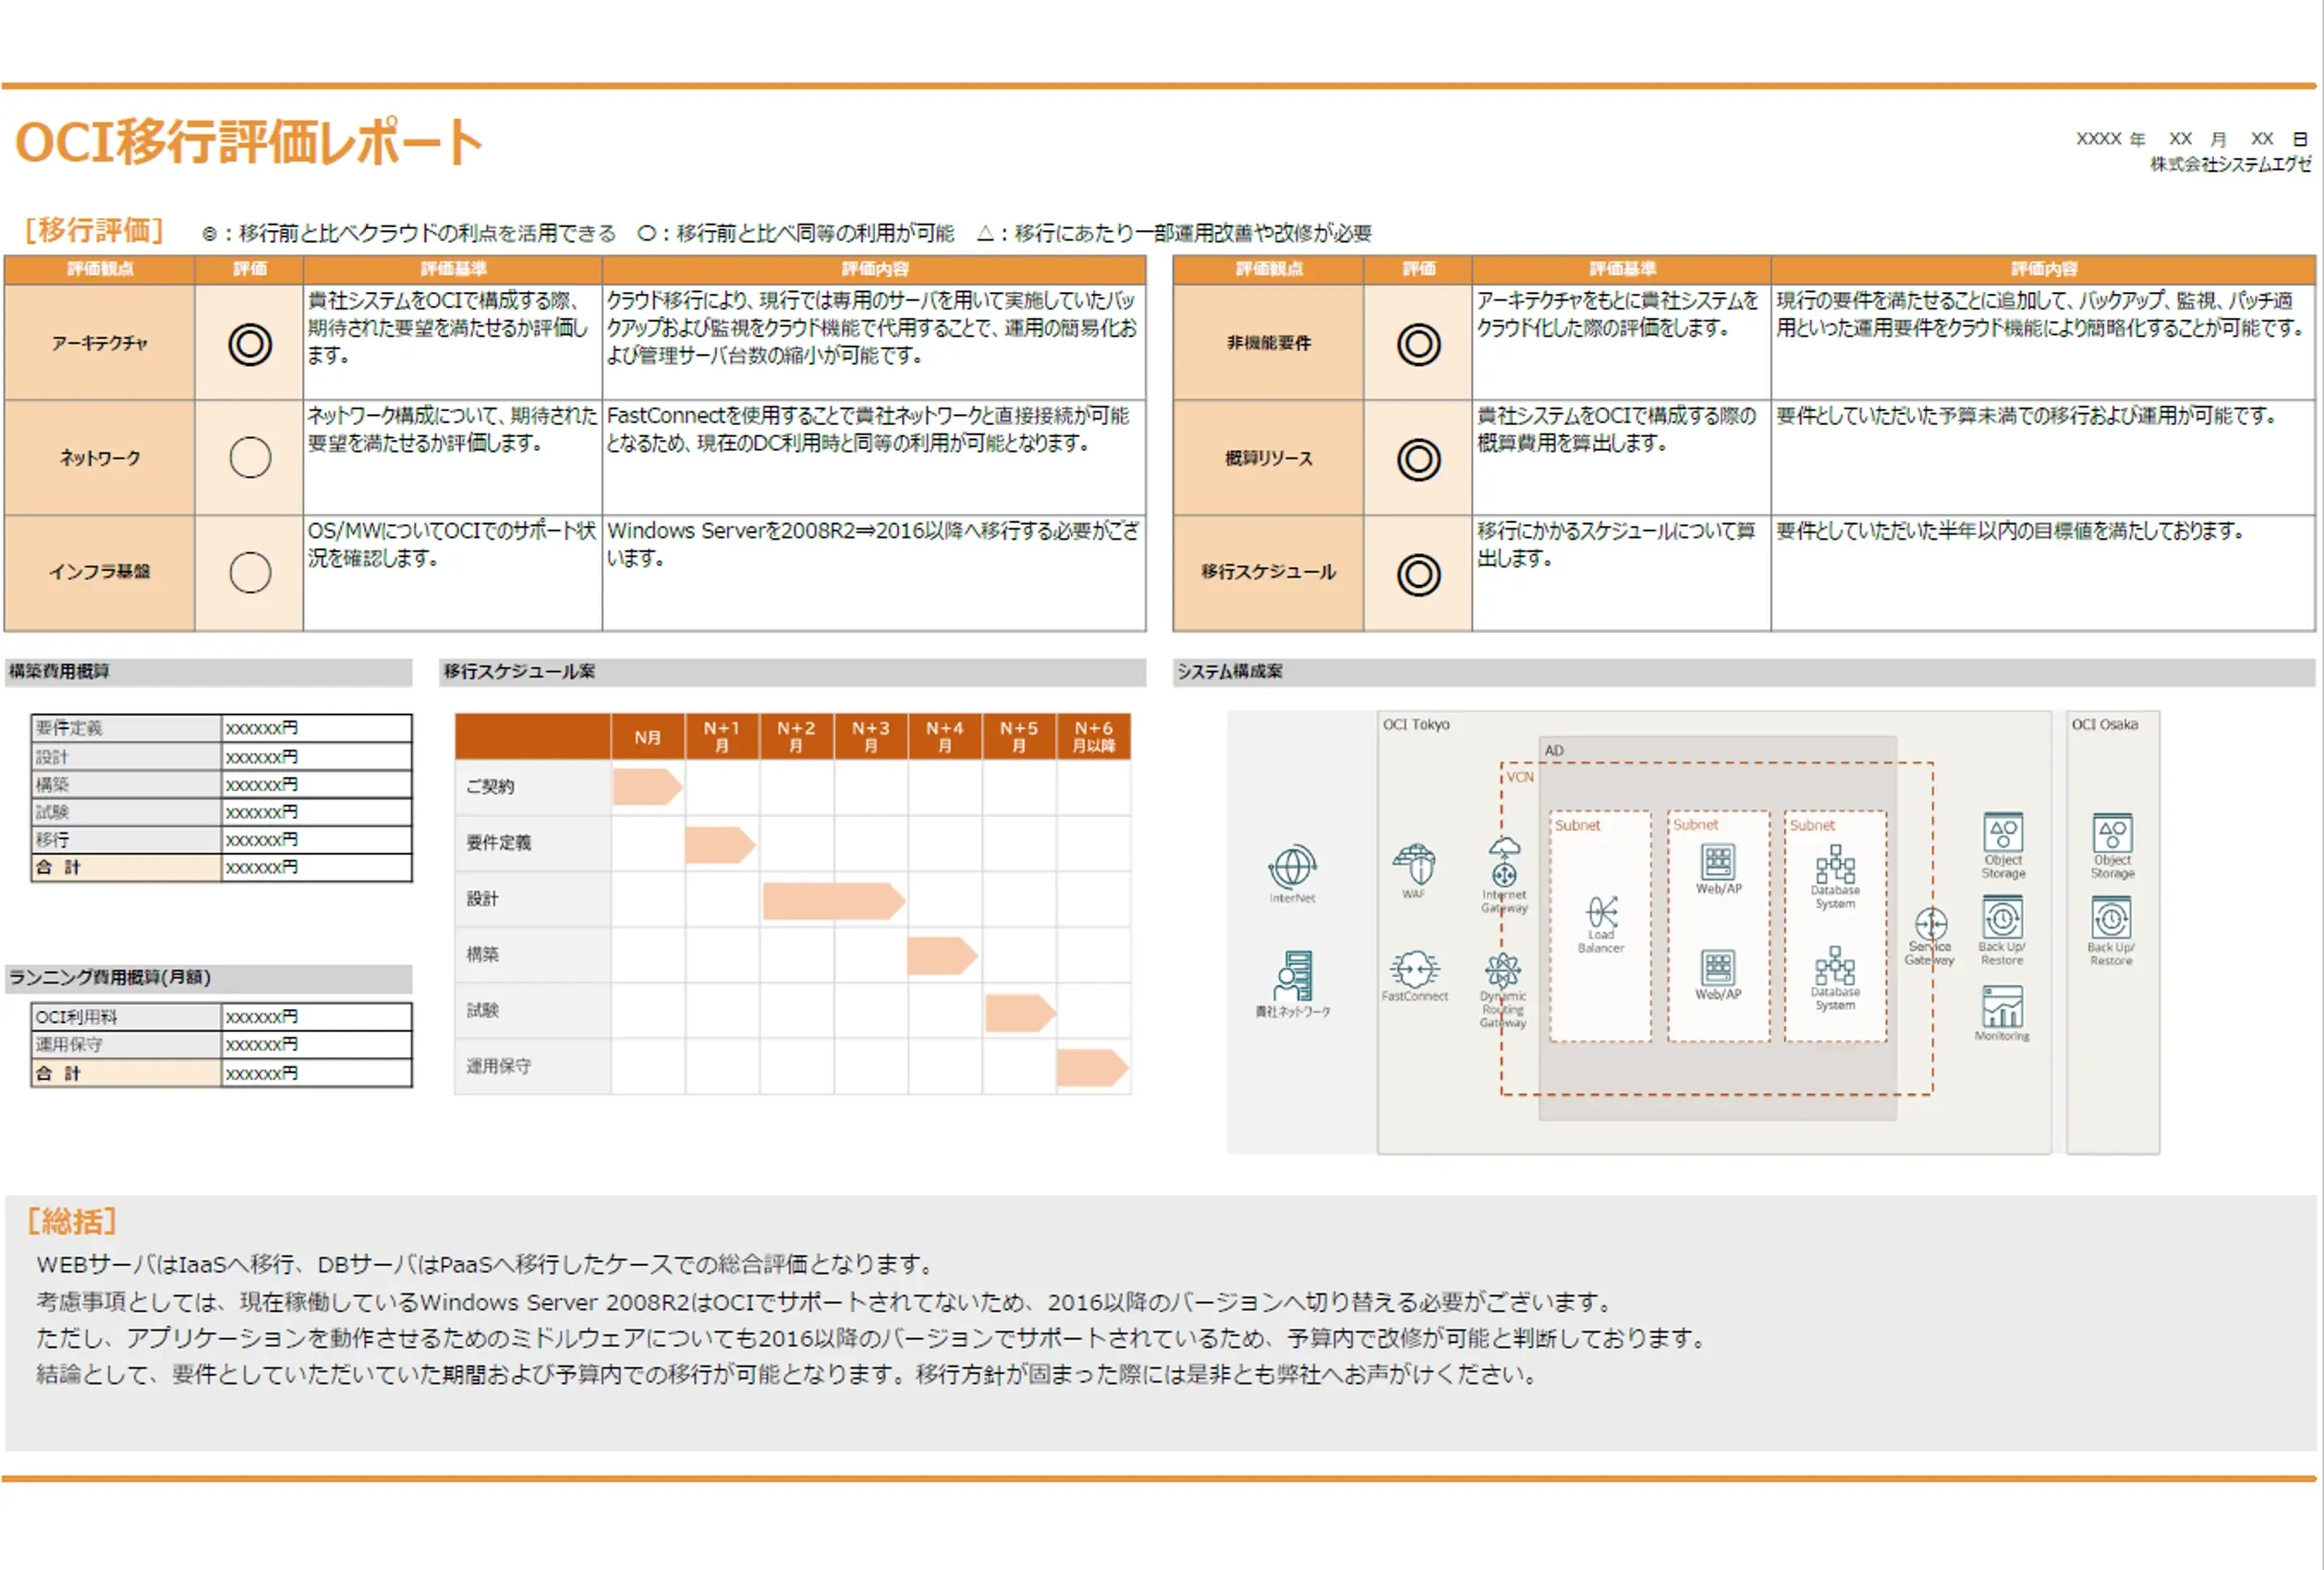Click the 設計 bar in the schedule chart
Image resolution: width=2324 pixels, height=1570 pixels.
pos(832,900)
